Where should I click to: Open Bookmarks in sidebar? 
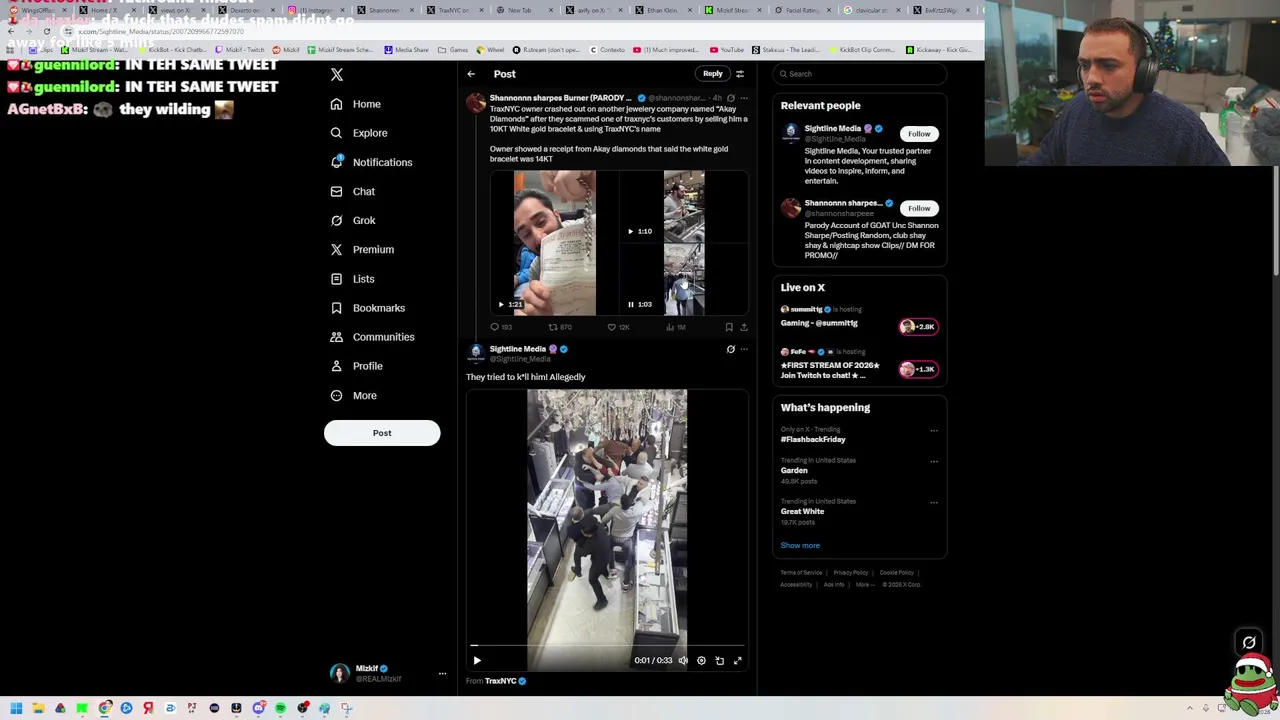tap(367, 308)
